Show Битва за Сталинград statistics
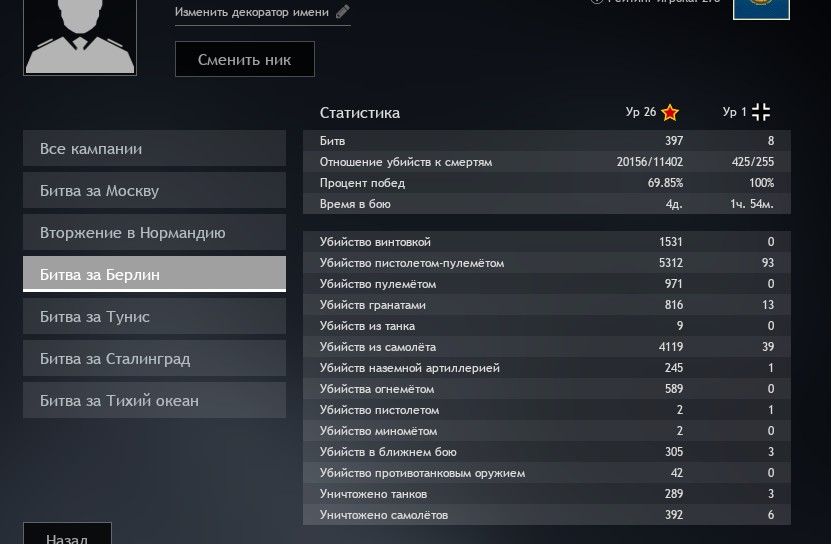The image size is (831, 544). coord(154,359)
